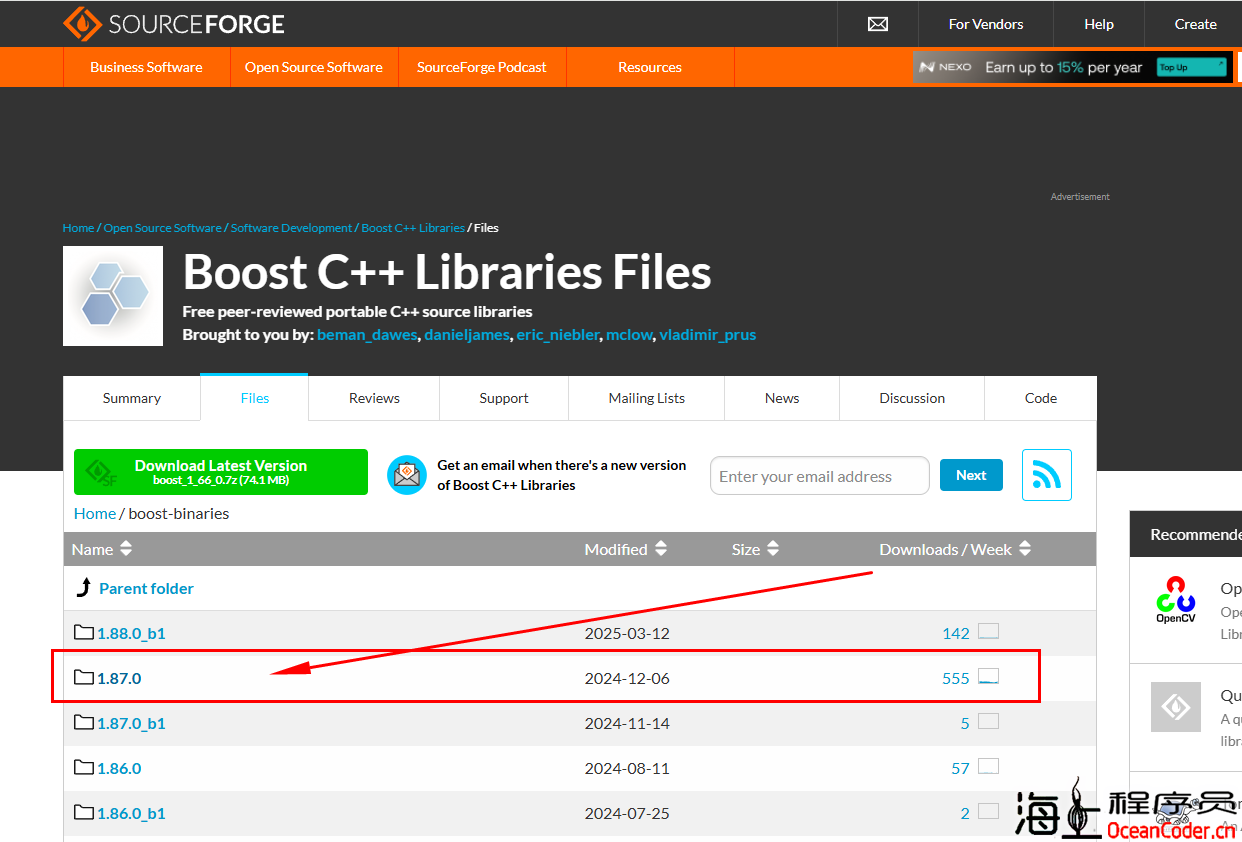The width and height of the screenshot is (1242, 842).
Task: Sort the list by Downloads / Week
Action: pos(955,549)
